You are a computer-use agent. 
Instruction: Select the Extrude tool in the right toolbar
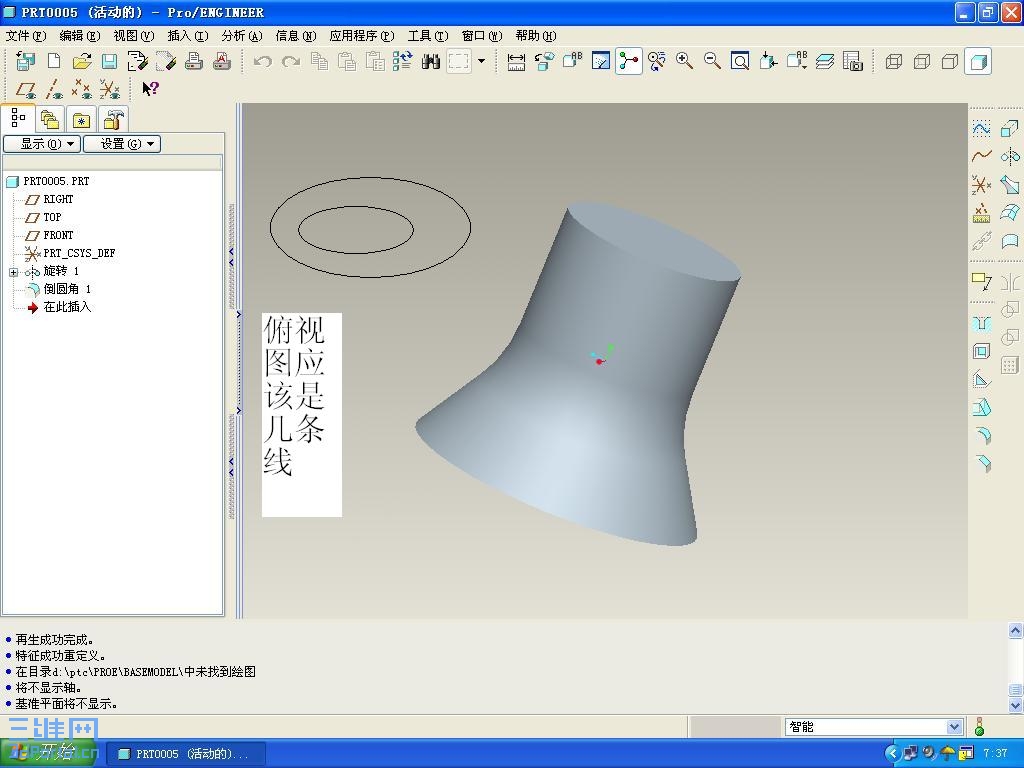(x=1010, y=129)
